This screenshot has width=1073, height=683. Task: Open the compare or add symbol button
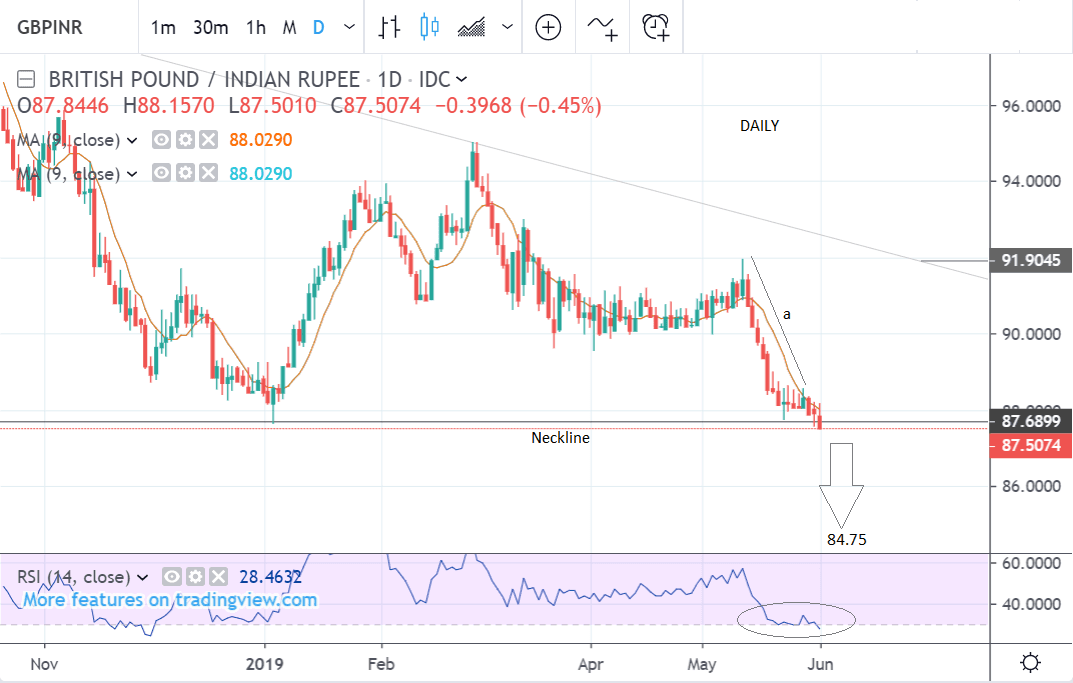coord(548,27)
